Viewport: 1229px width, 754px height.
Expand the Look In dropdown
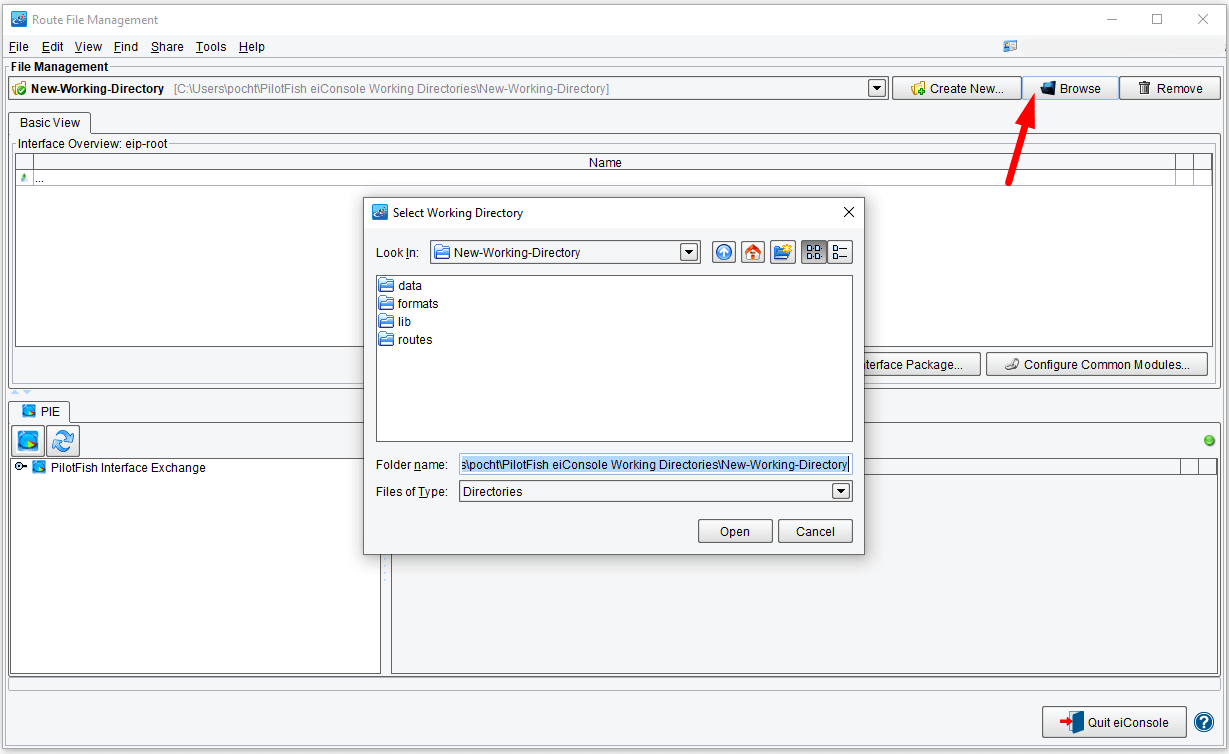click(x=689, y=252)
